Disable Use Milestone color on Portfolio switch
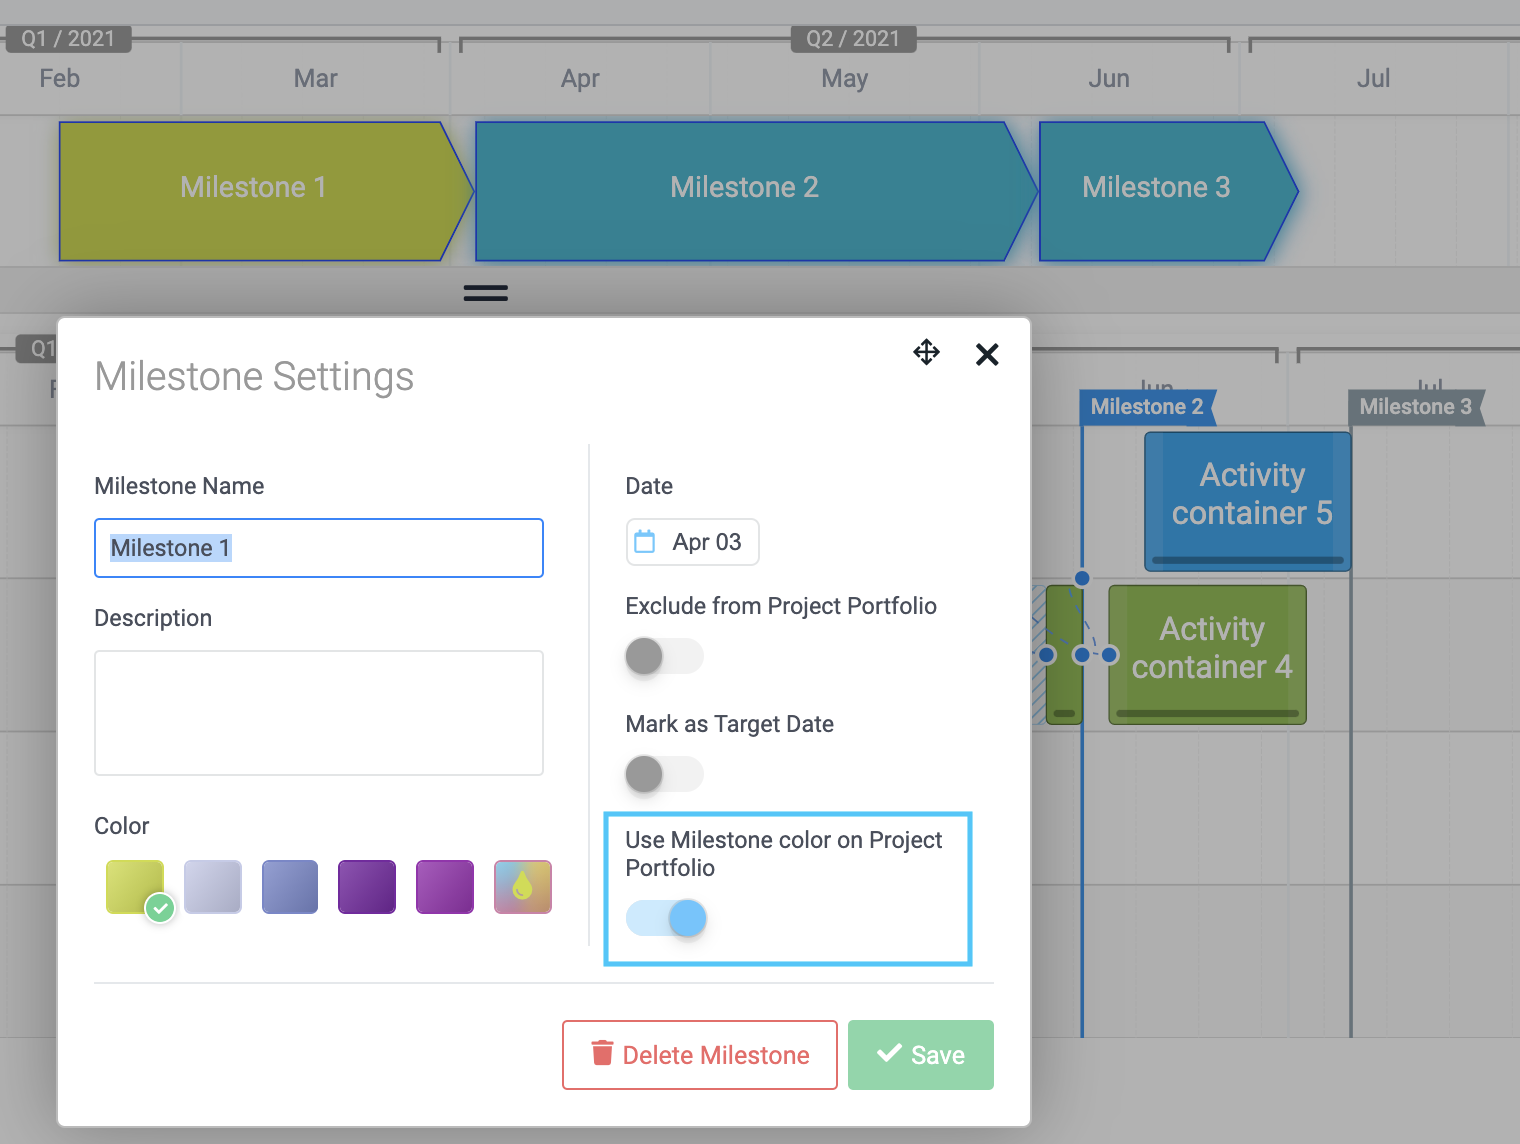Screen dimensions: 1520x1144 (666, 918)
